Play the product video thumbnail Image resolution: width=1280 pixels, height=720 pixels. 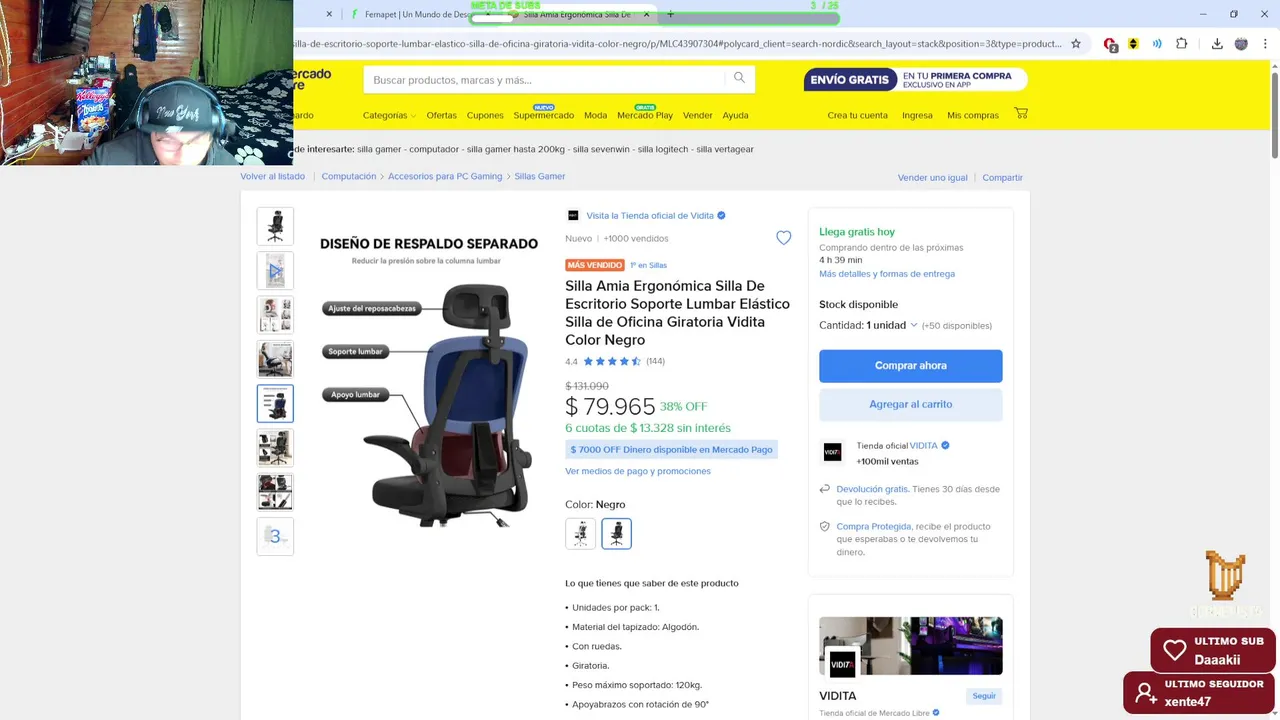275,270
